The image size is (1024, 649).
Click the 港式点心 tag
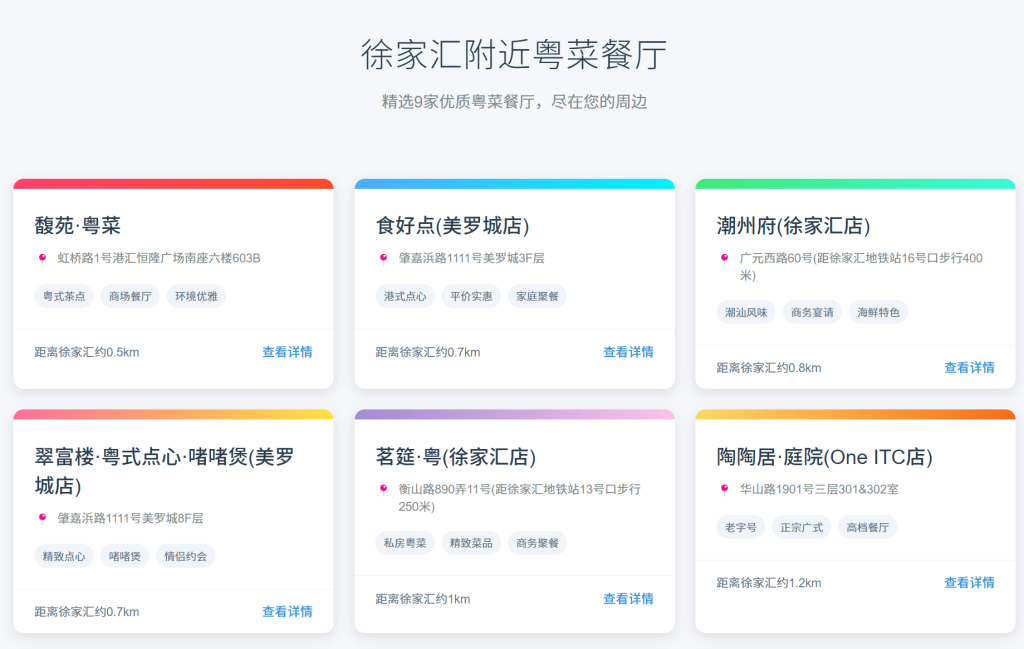(x=405, y=296)
